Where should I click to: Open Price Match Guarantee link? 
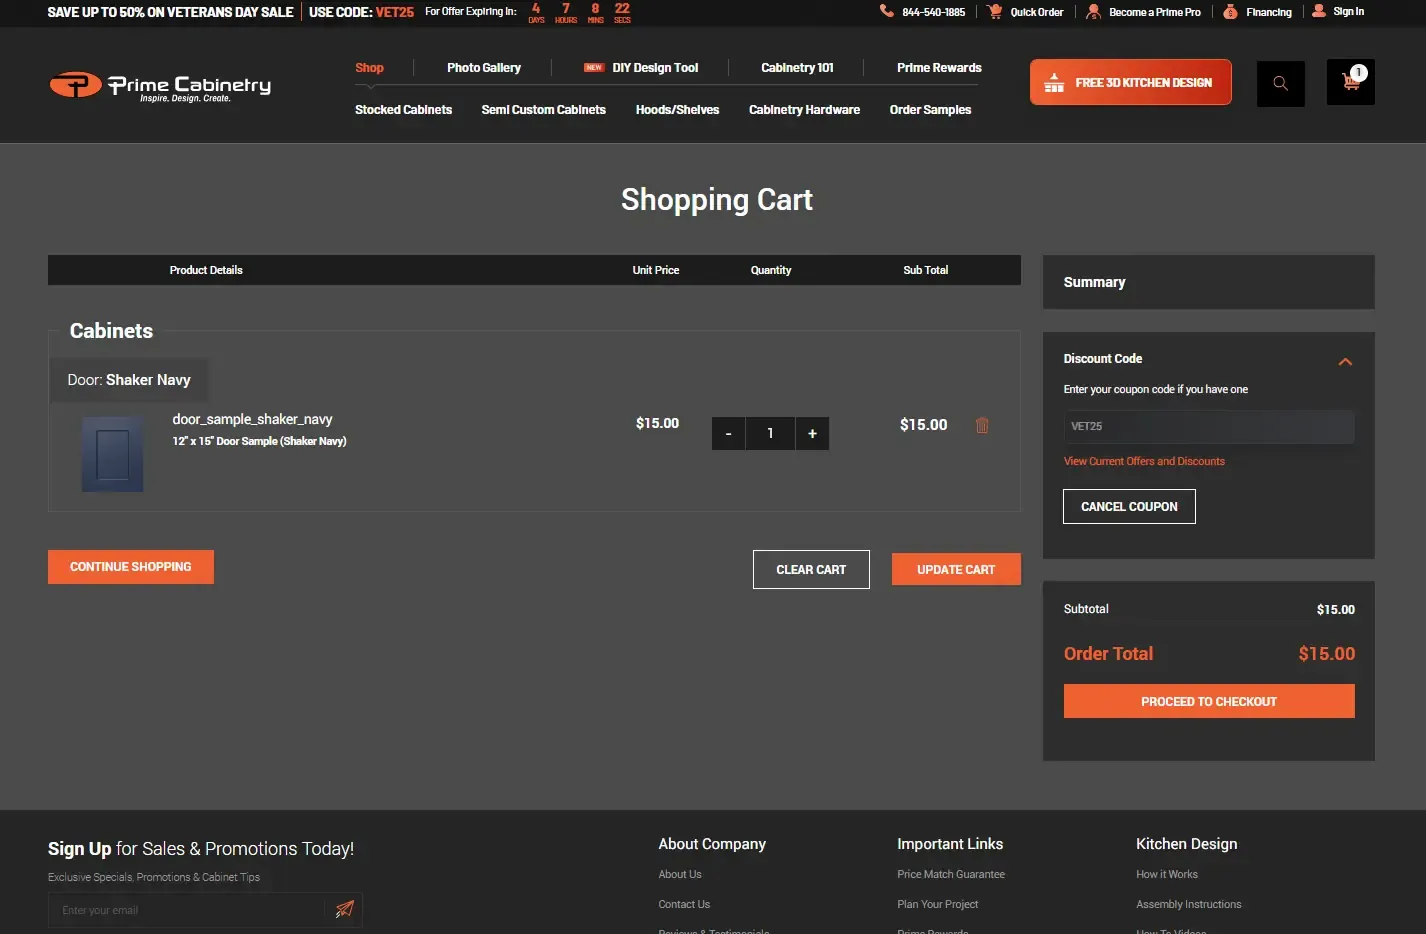click(x=951, y=874)
